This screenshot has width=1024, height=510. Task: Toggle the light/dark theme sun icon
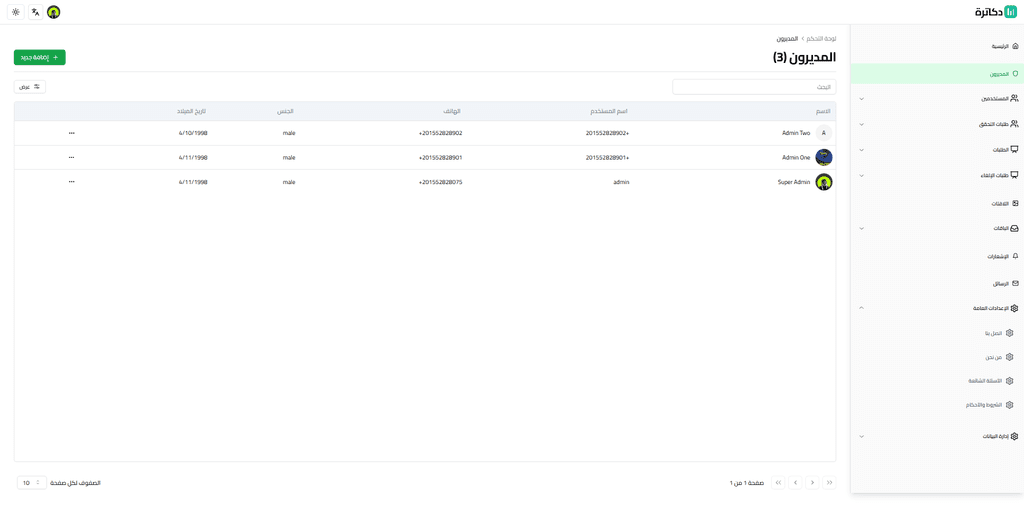pos(16,12)
